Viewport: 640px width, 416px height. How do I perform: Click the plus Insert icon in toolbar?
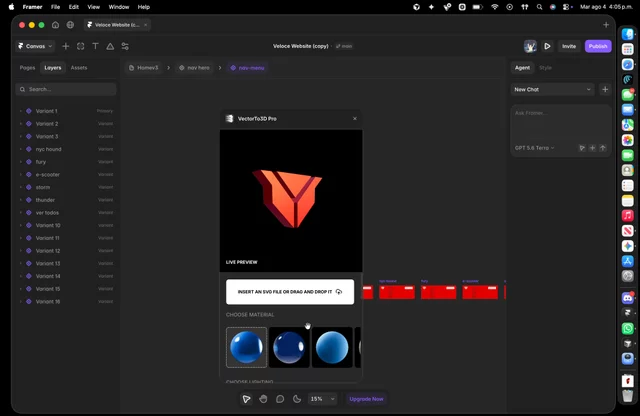coord(65,47)
